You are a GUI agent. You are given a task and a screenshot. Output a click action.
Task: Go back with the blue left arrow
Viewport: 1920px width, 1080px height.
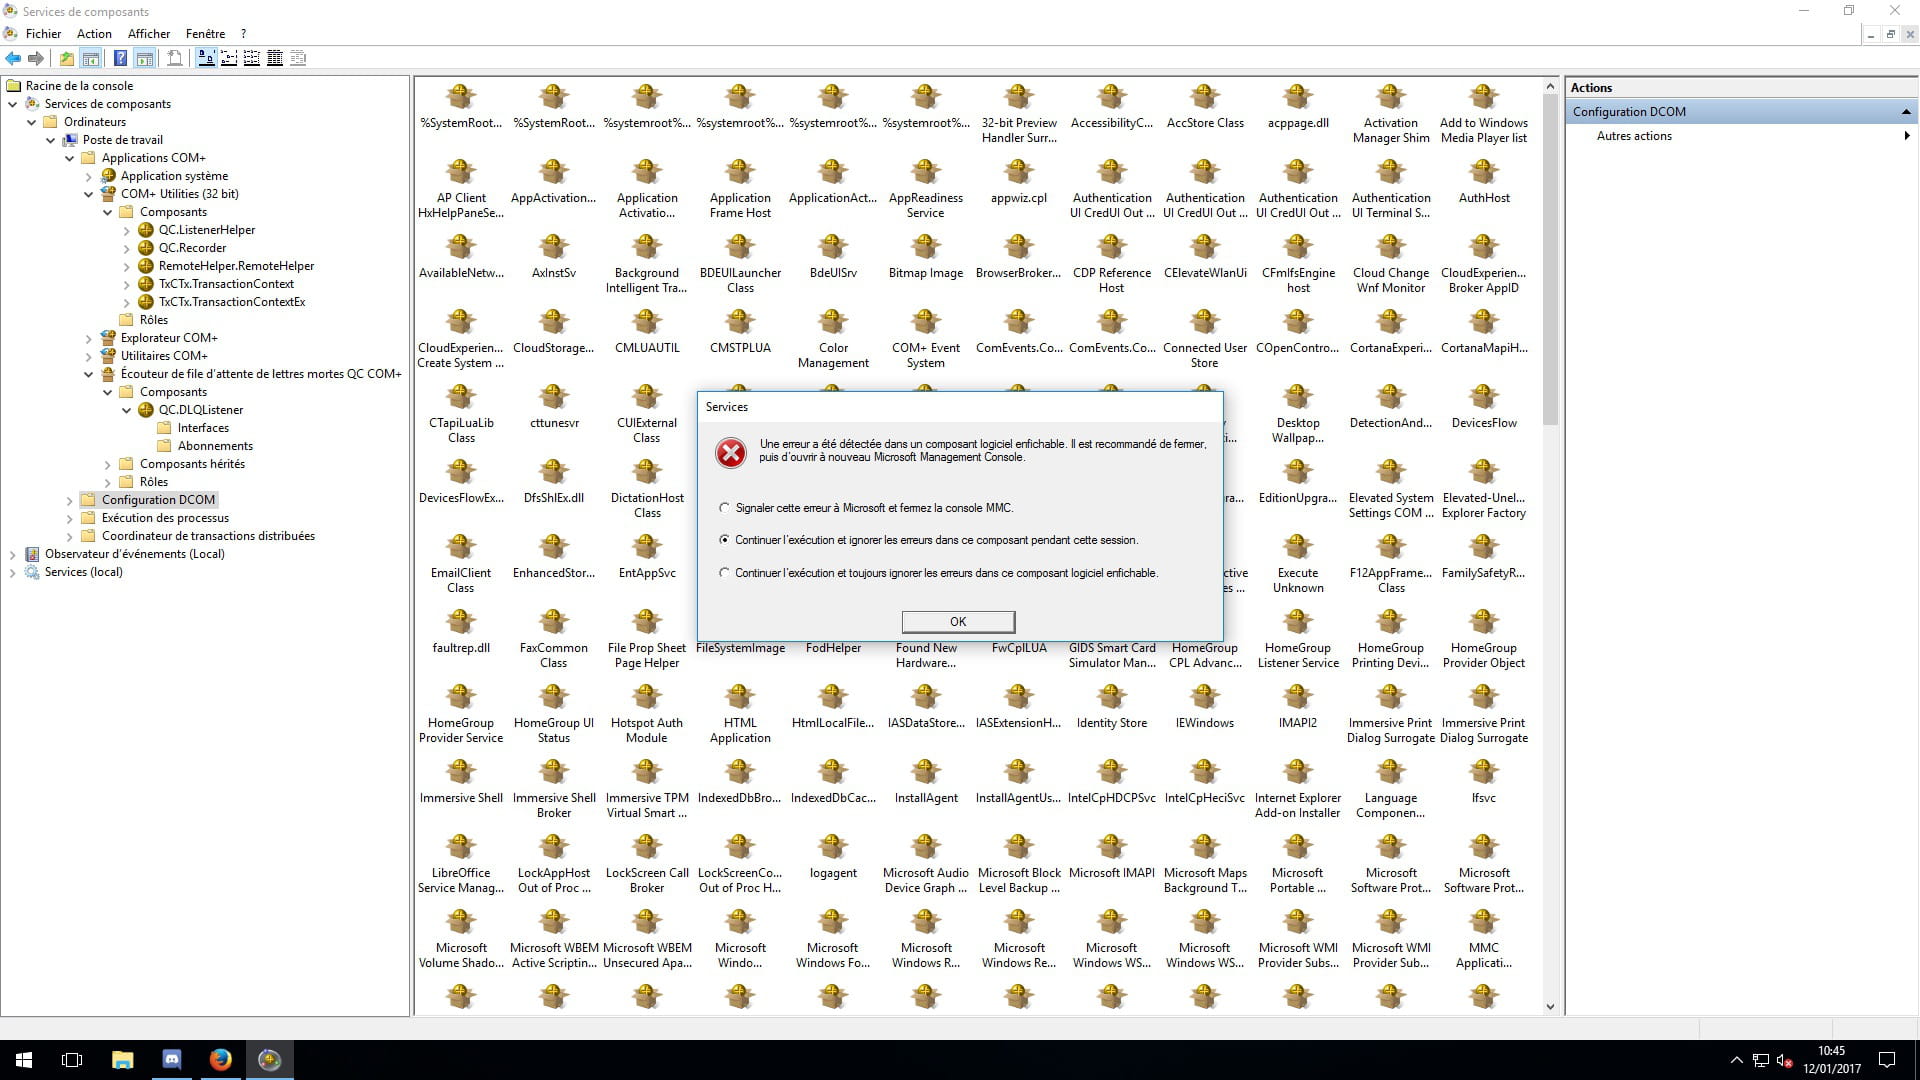pyautogui.click(x=13, y=58)
